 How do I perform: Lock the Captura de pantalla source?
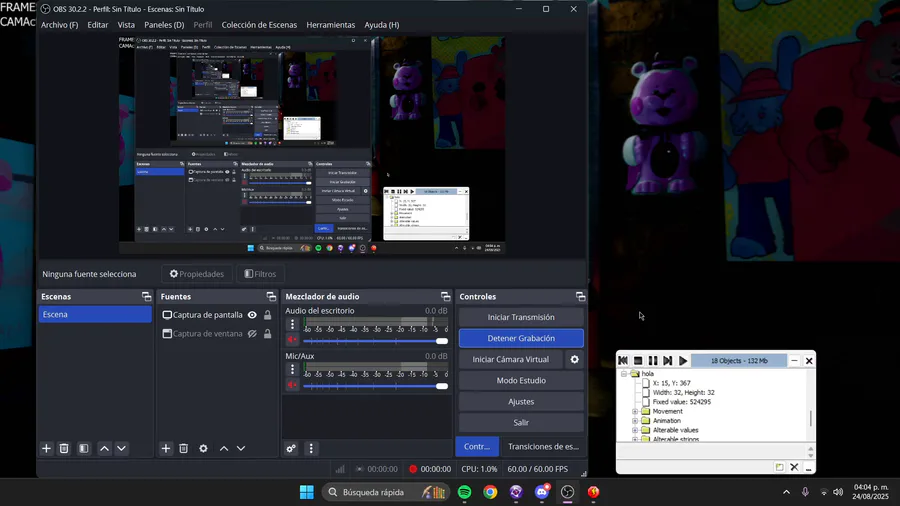point(267,315)
